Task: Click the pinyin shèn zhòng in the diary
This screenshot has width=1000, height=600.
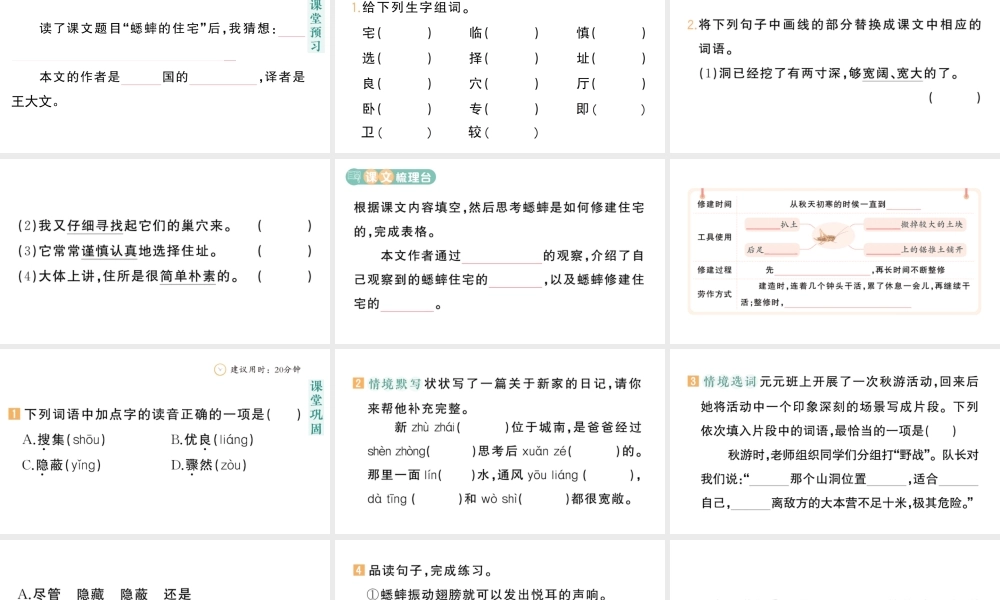Action: [395, 451]
